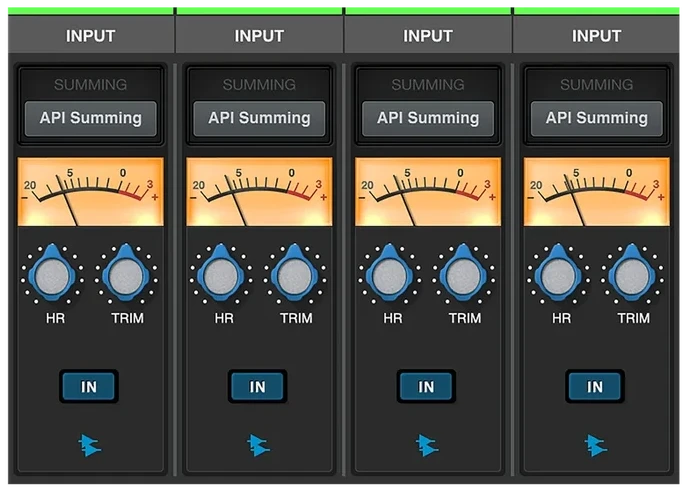
Task: Select the third INPUT header
Action: tap(428, 36)
